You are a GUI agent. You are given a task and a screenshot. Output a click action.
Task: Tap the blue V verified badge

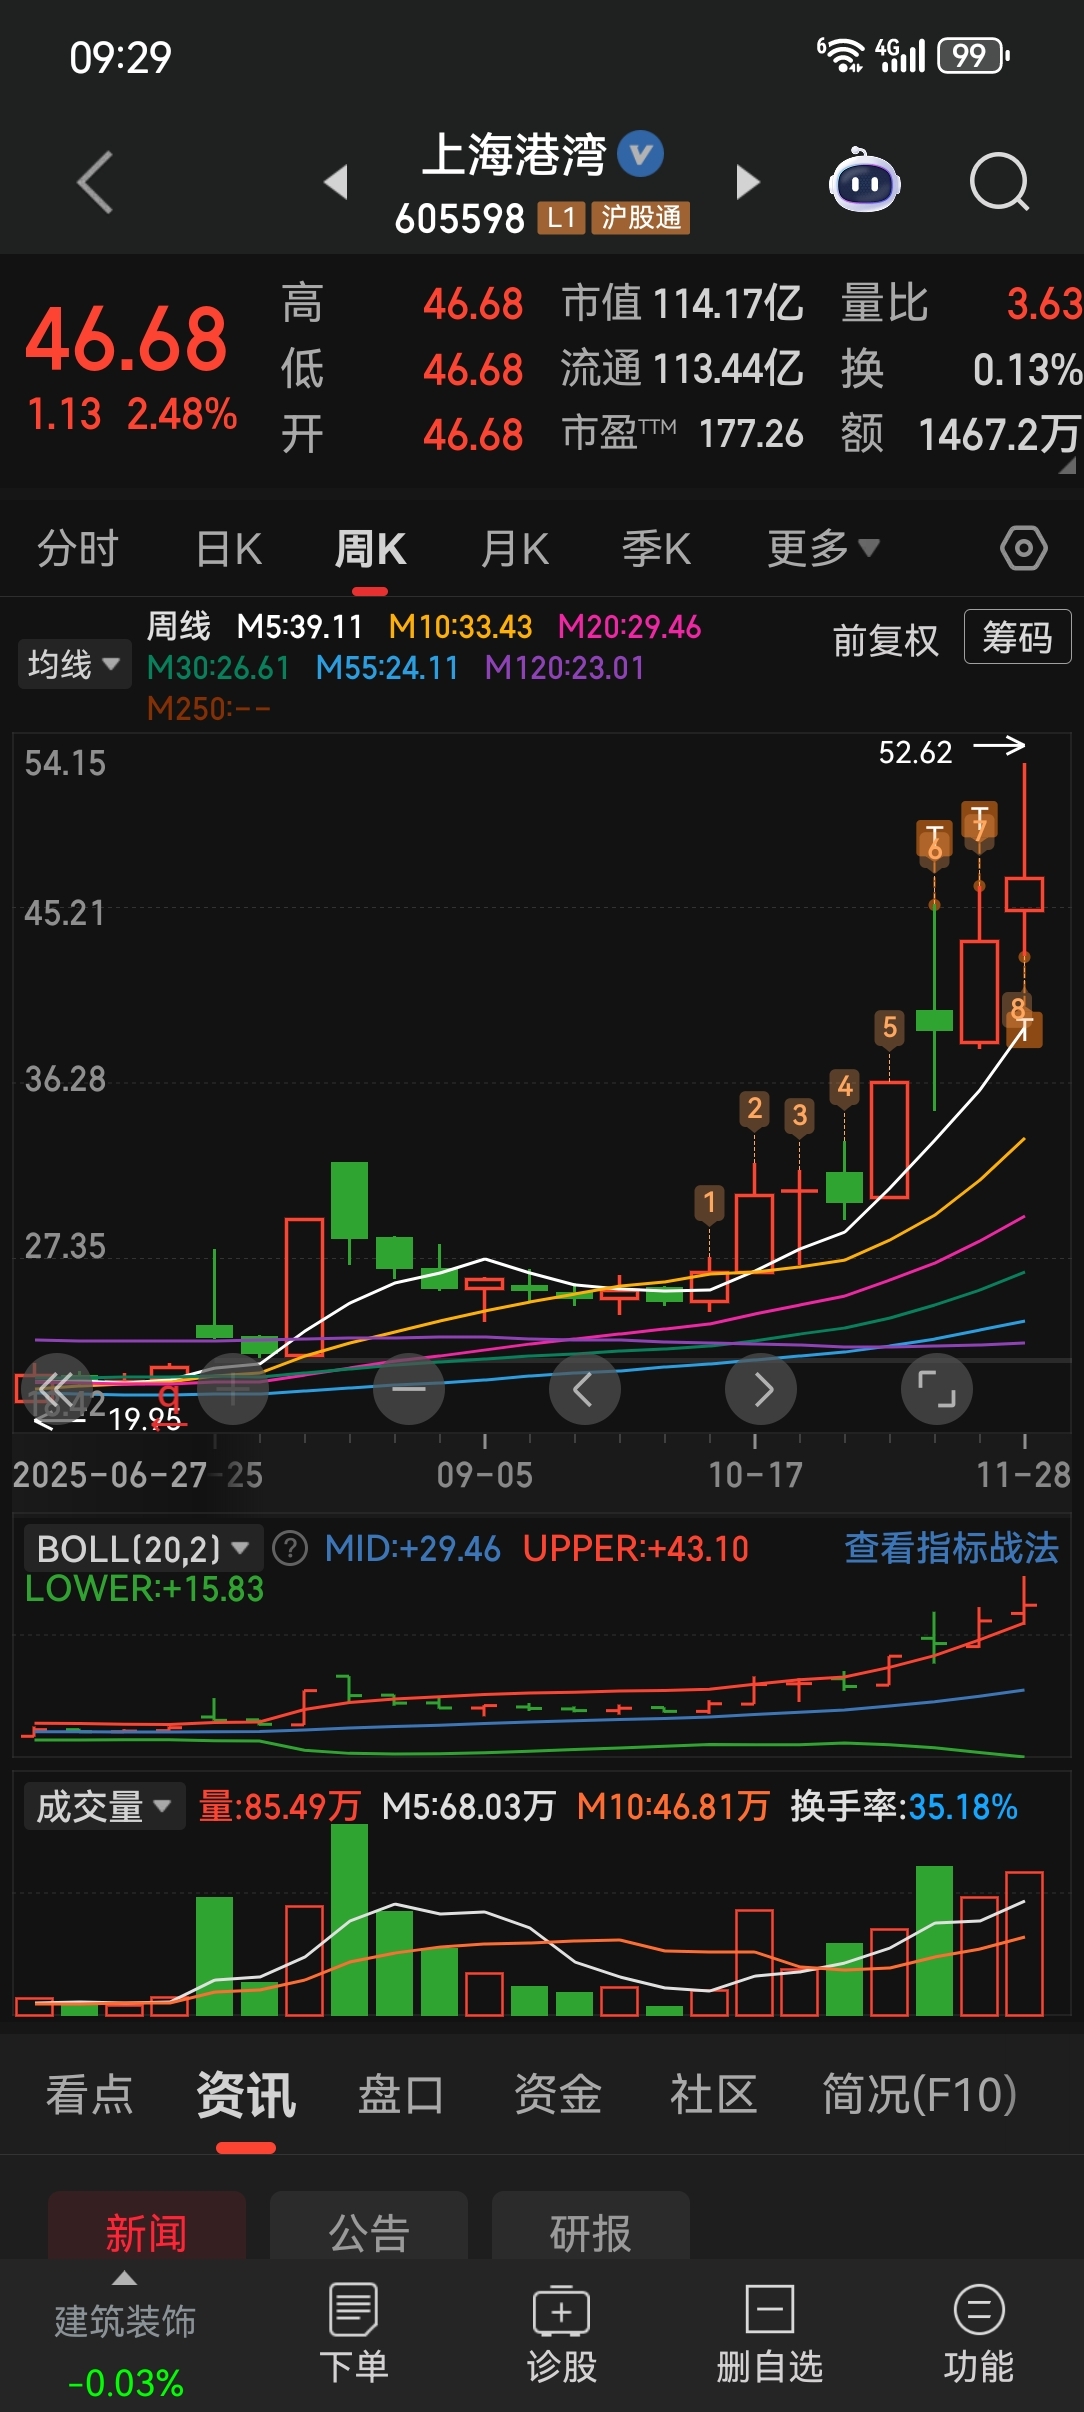(x=641, y=154)
